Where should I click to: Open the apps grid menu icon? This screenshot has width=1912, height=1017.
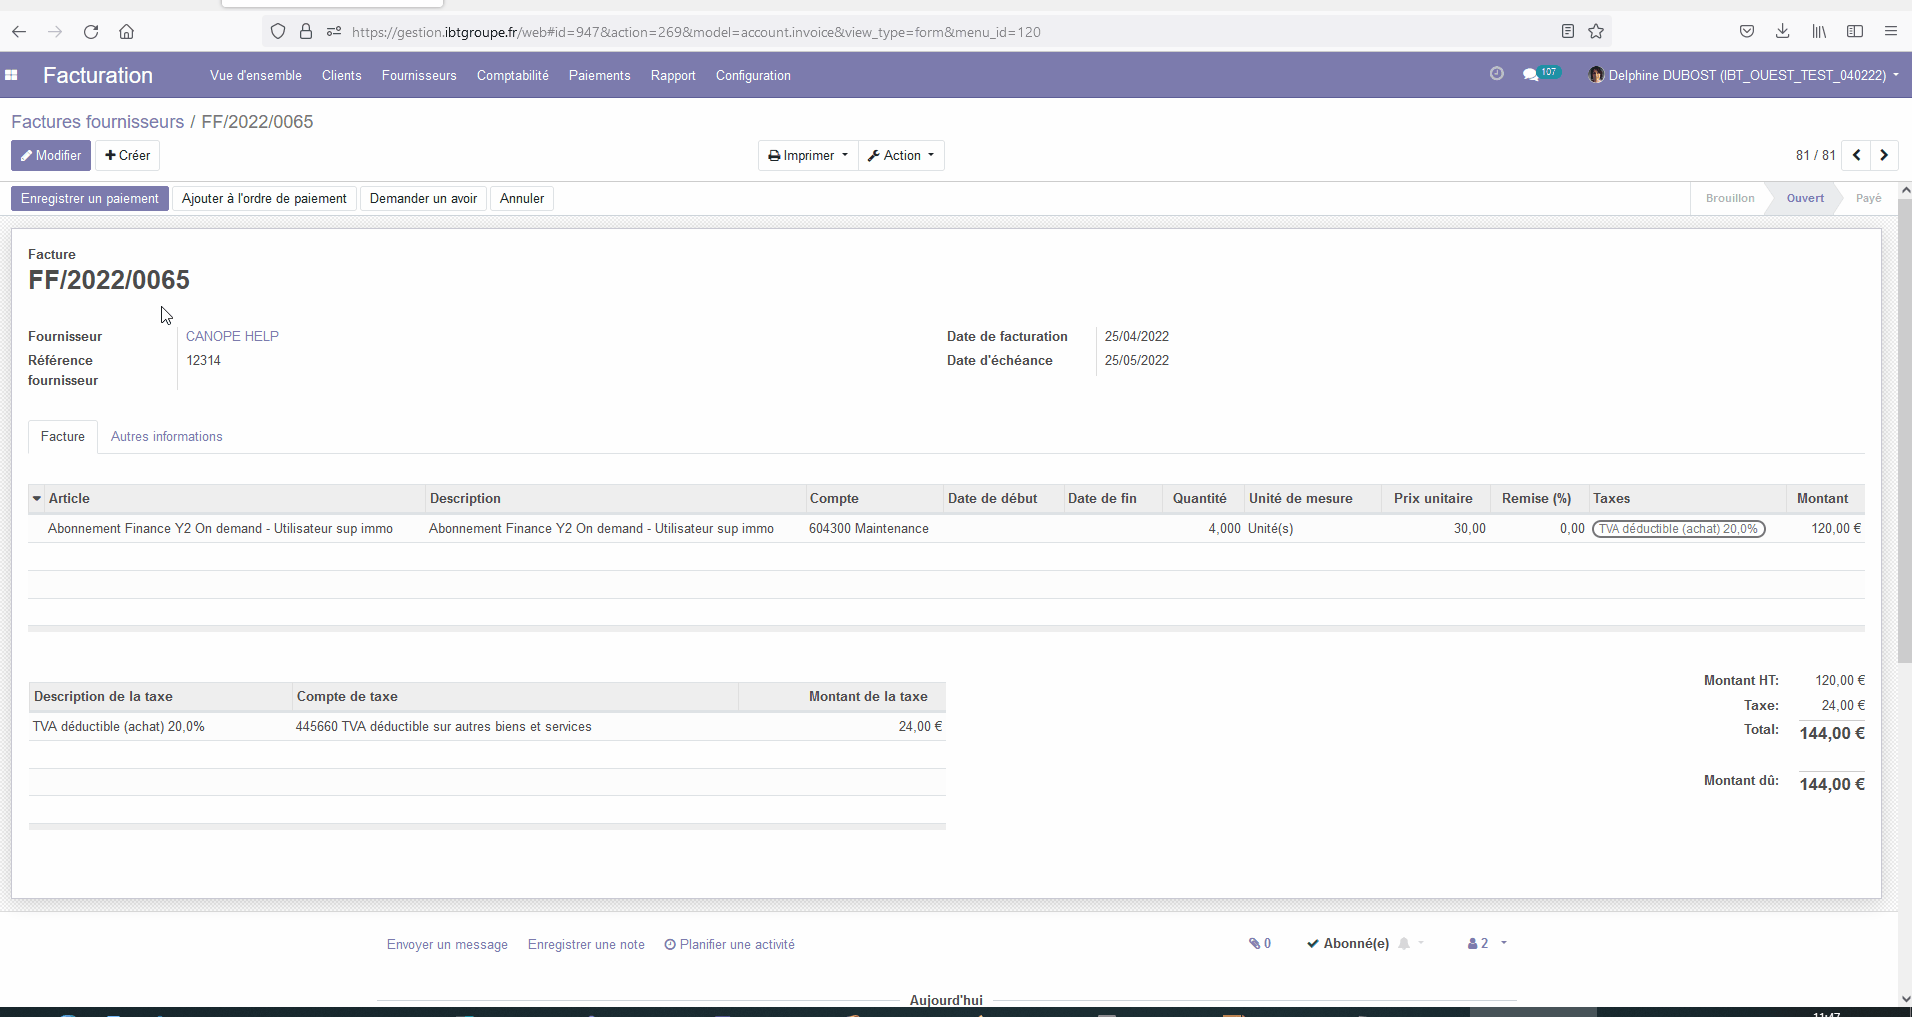(x=12, y=75)
